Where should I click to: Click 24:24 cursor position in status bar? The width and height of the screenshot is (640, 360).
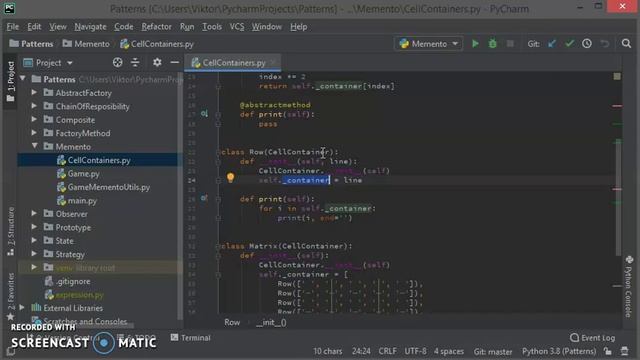pyautogui.click(x=361, y=351)
